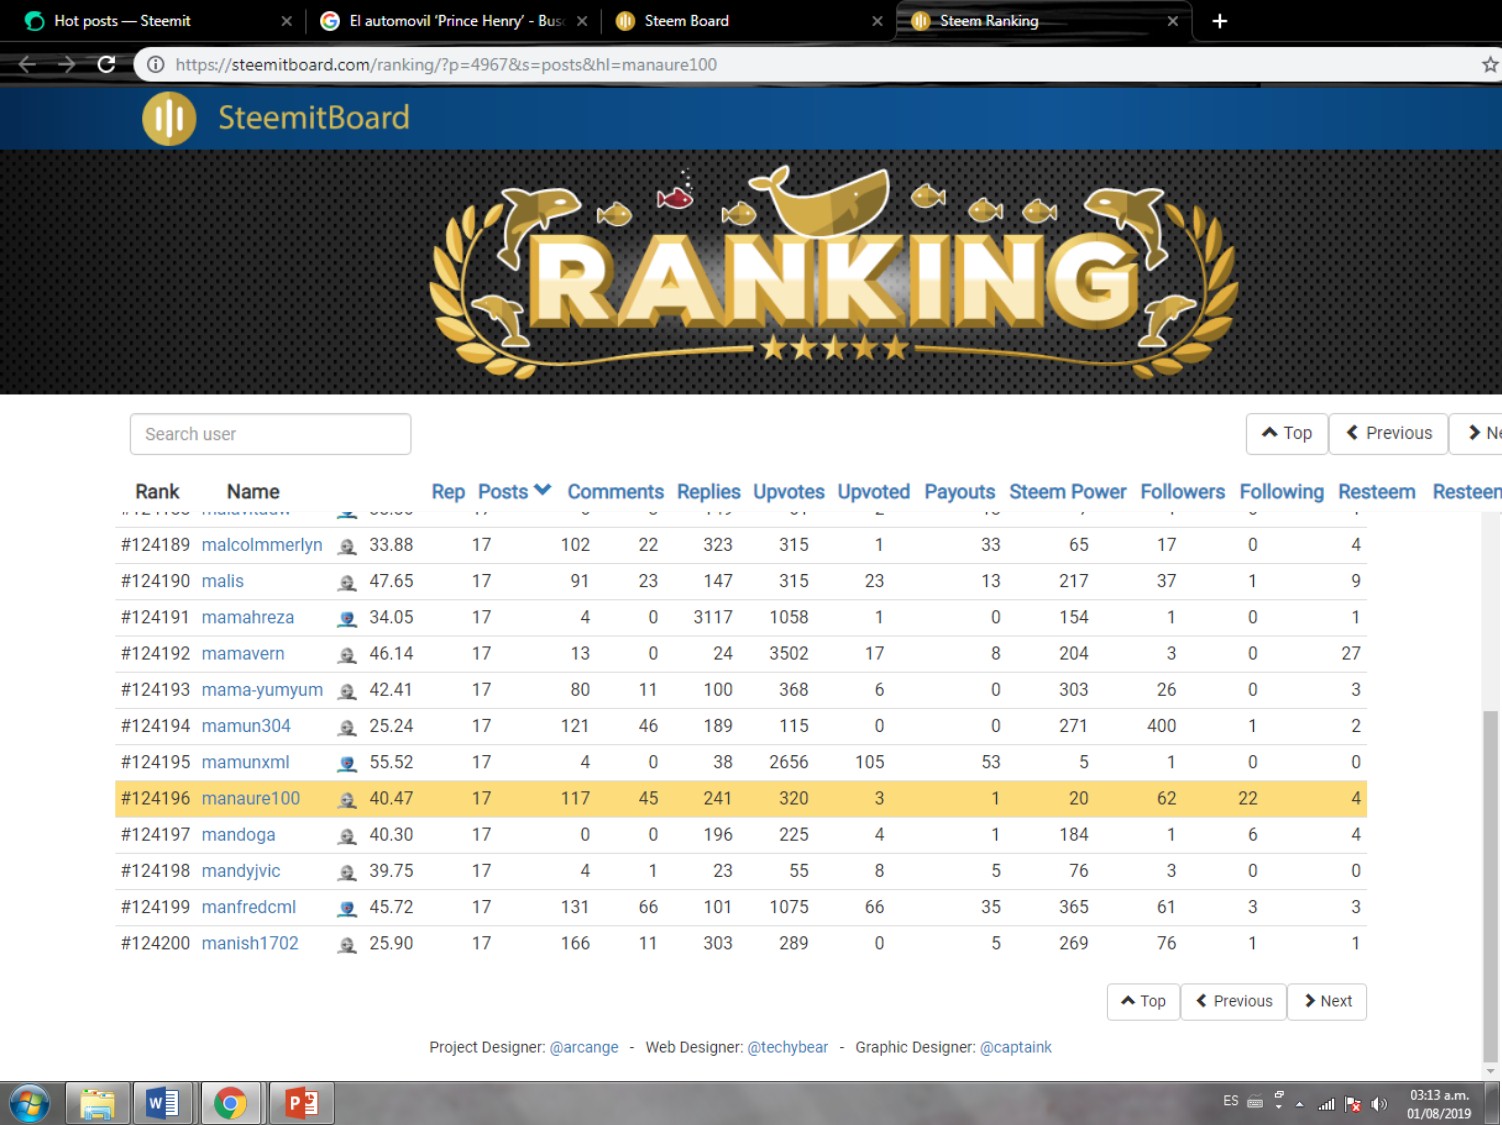Select the Steem Ranking tab
The image size is (1502, 1125).
coord(1045,21)
